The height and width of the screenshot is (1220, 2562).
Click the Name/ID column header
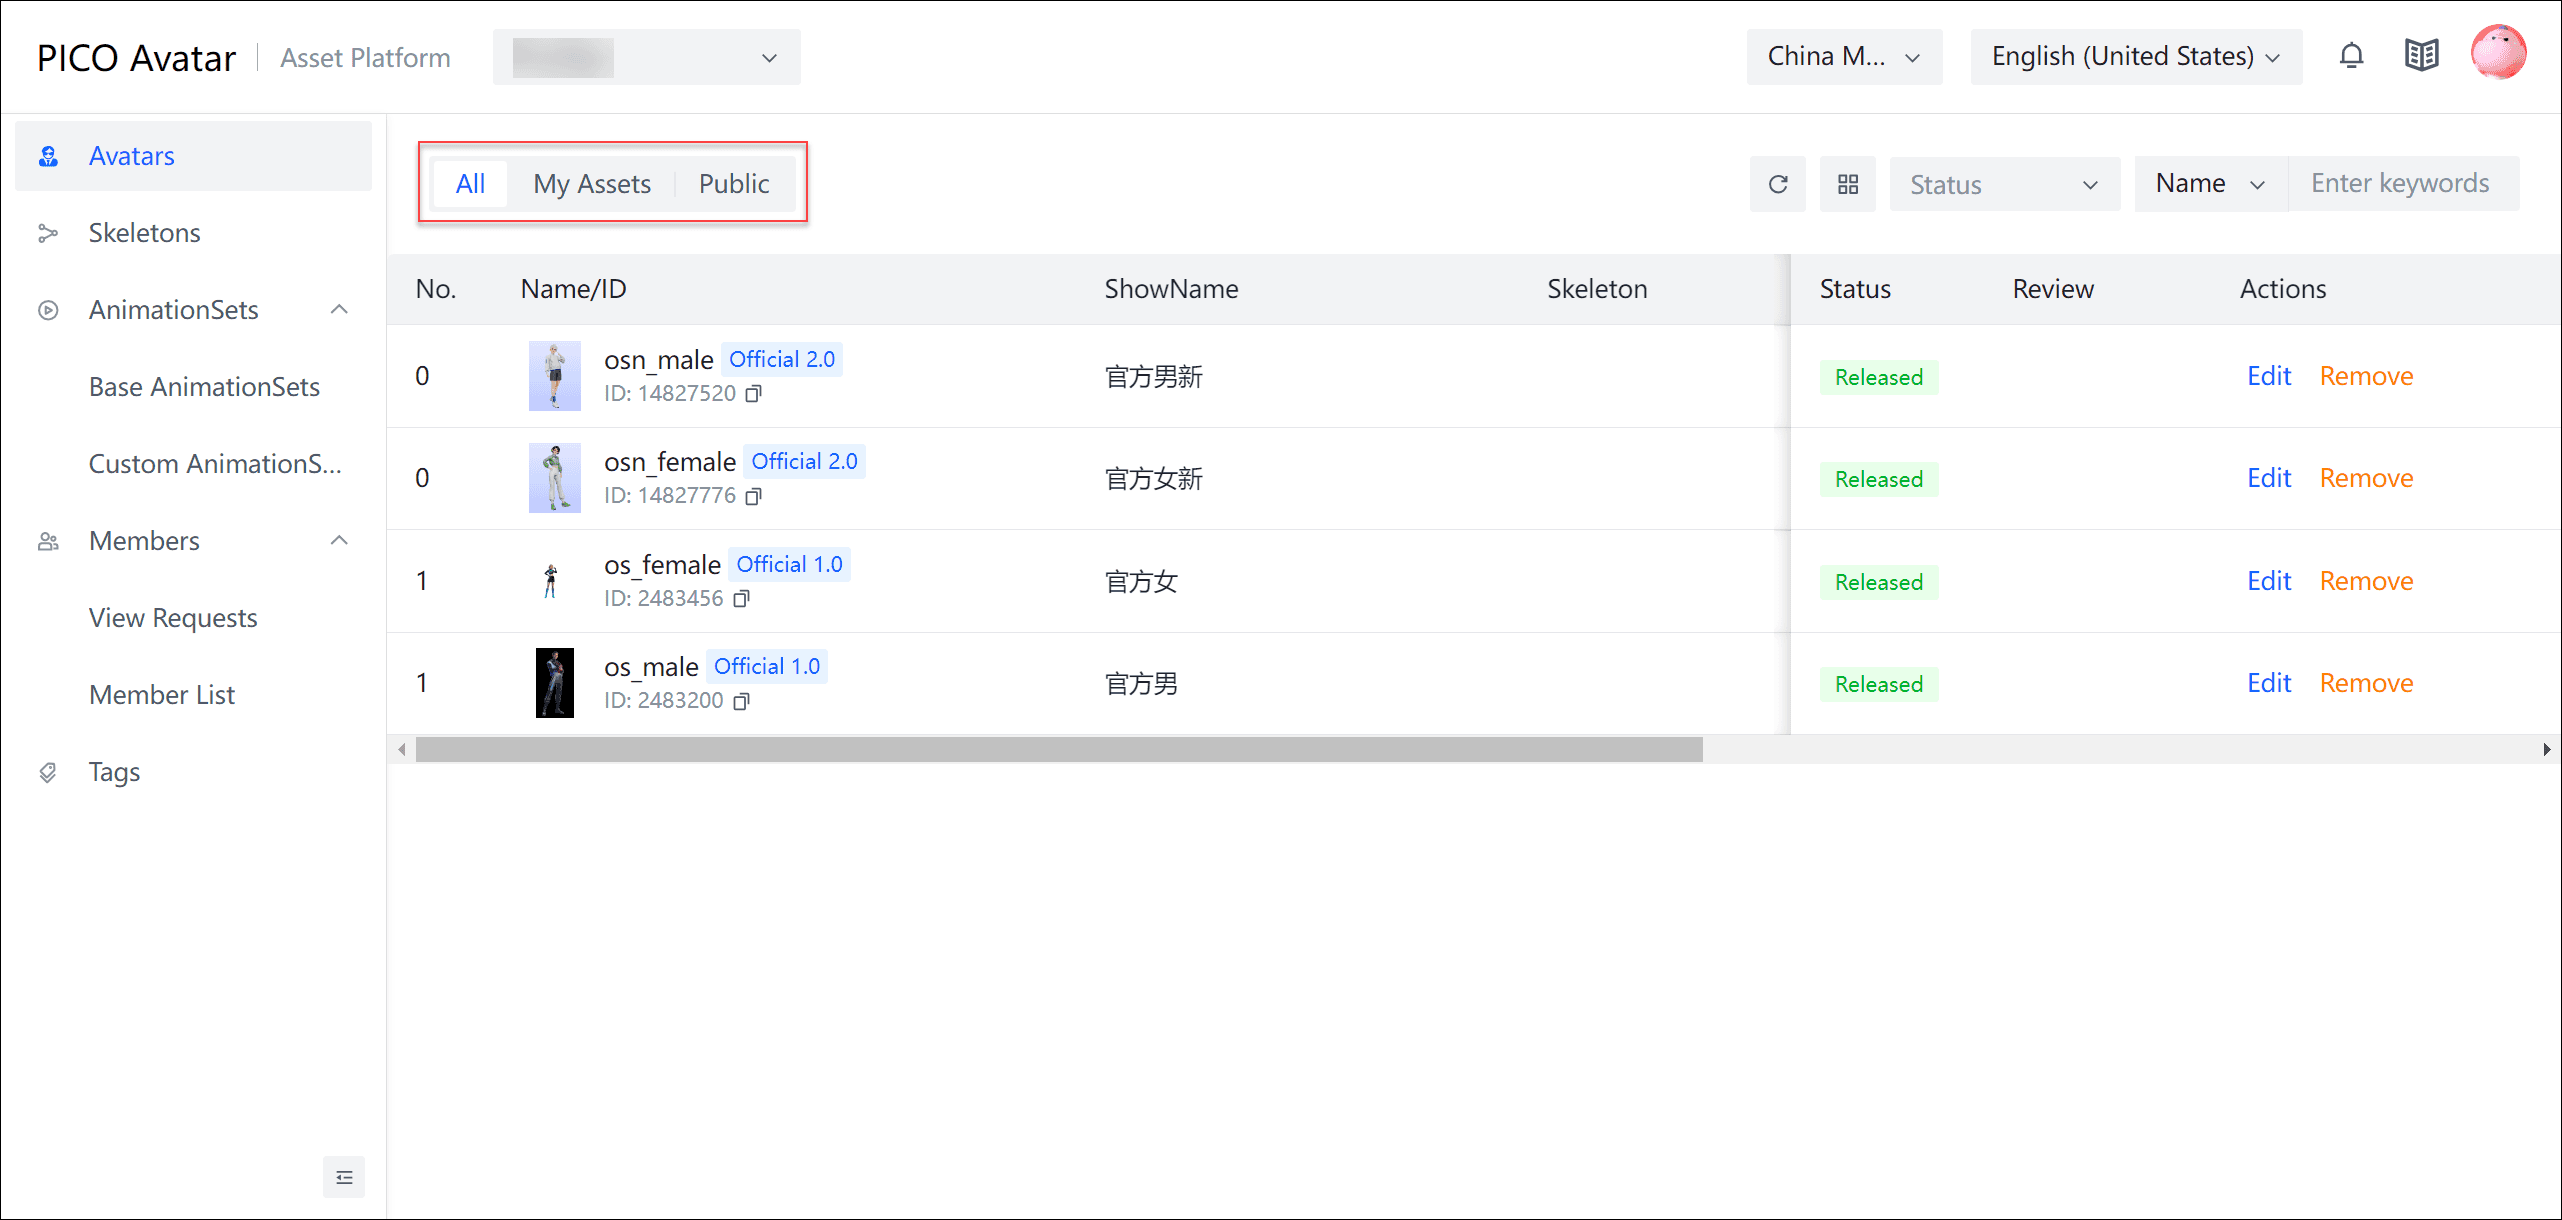(573, 289)
